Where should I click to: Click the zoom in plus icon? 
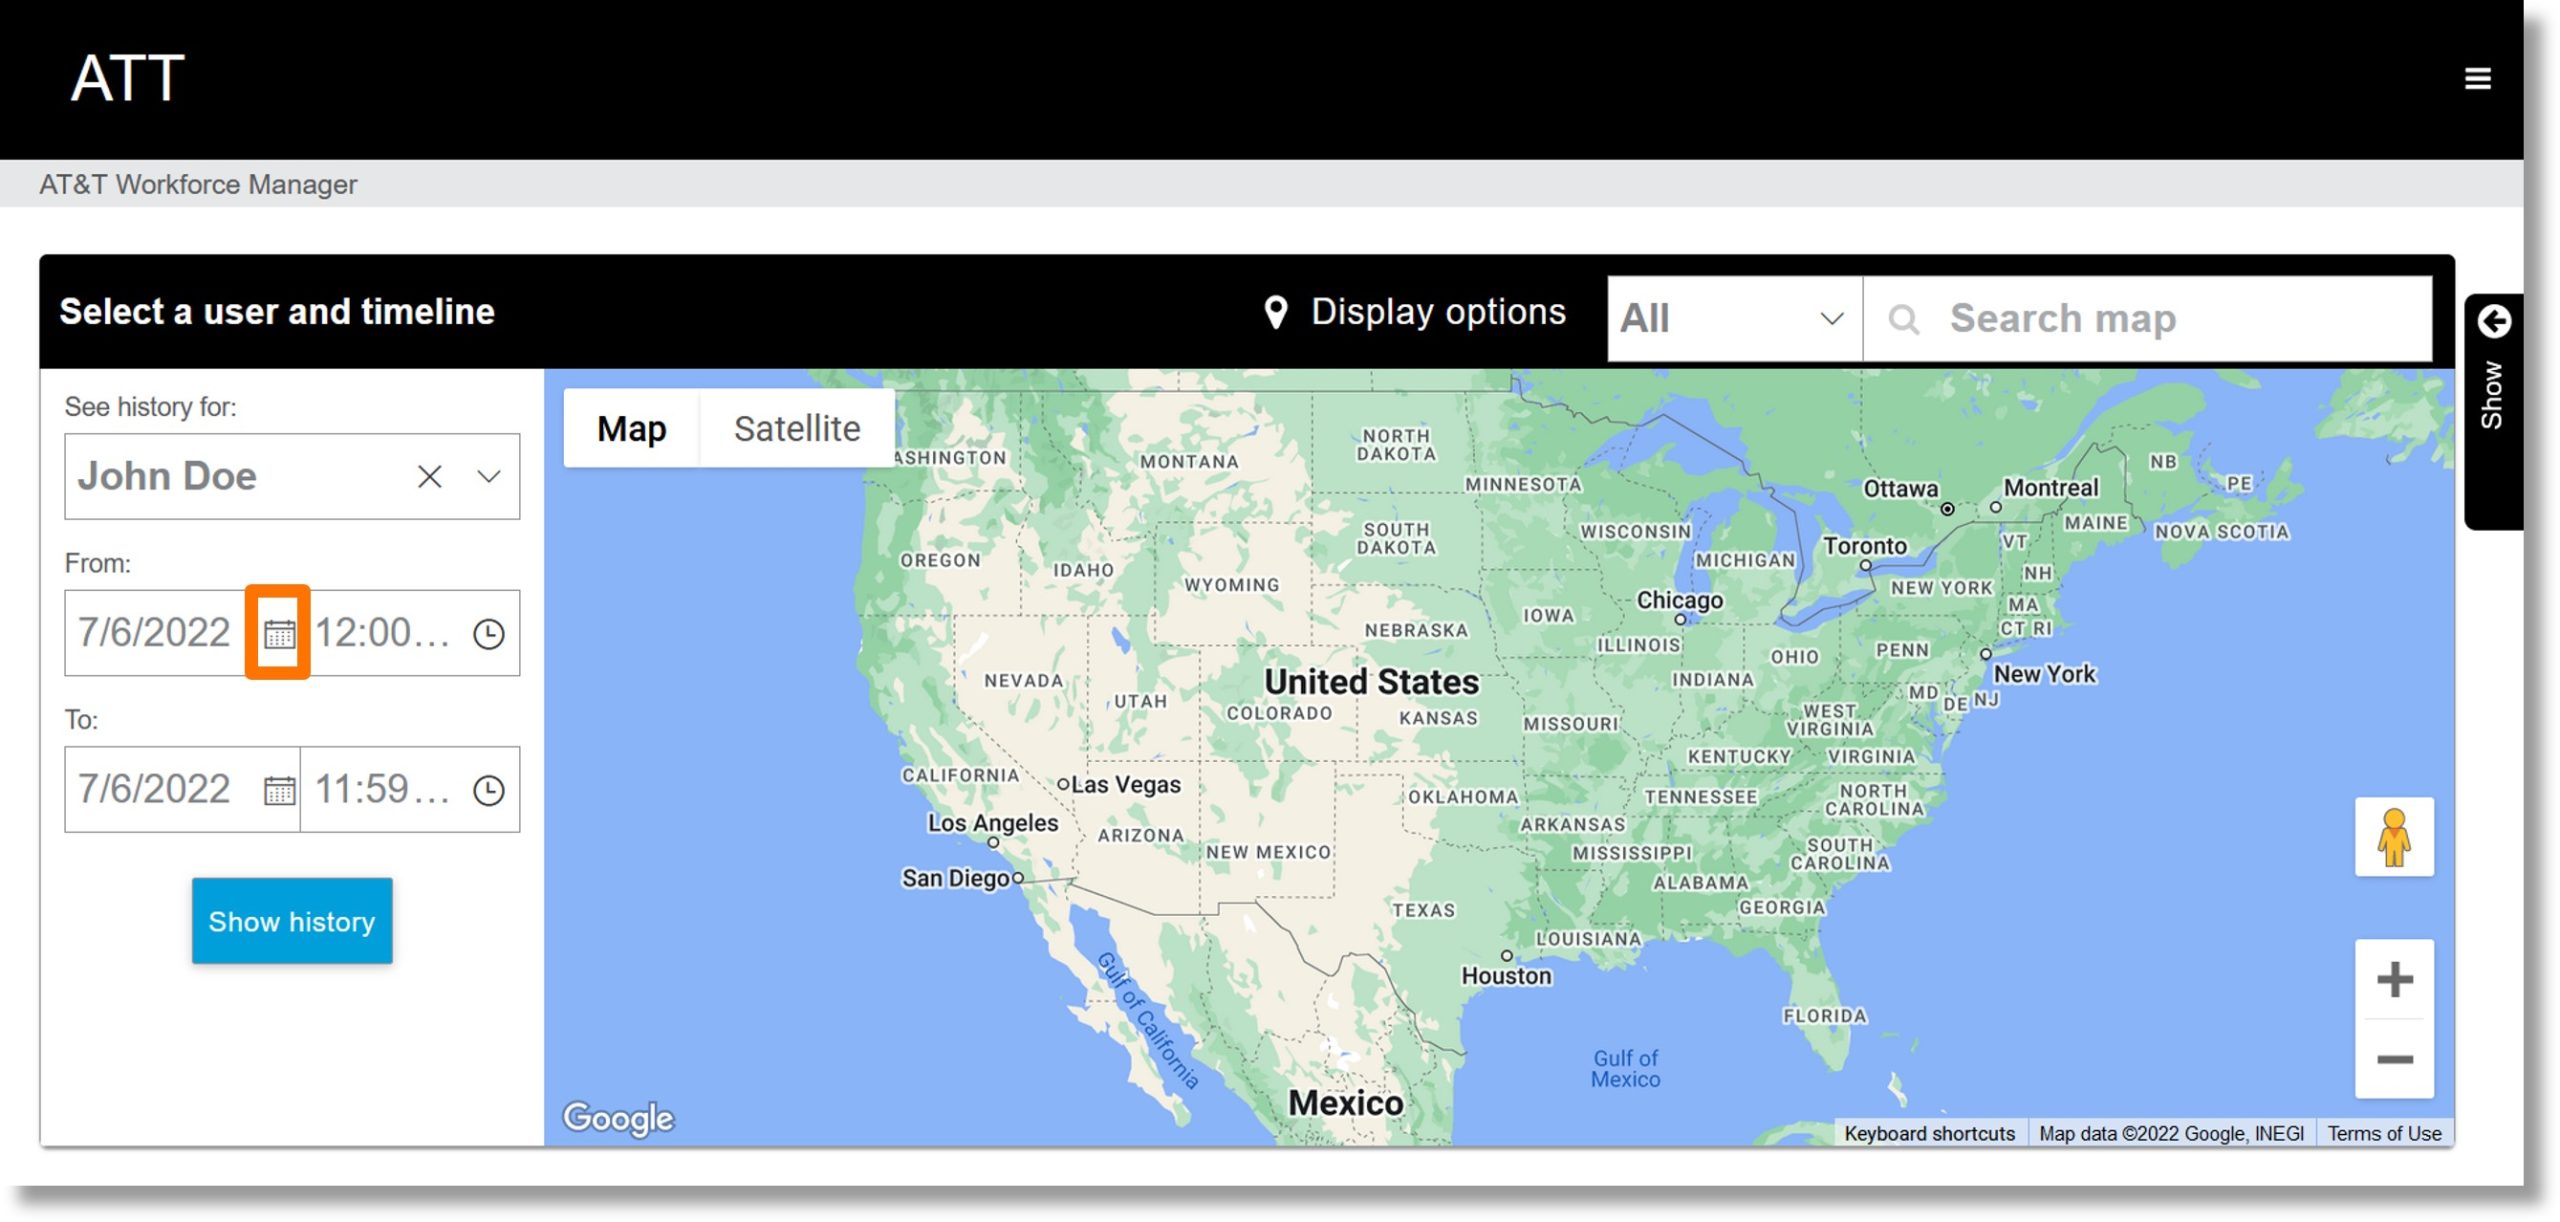click(x=2395, y=980)
